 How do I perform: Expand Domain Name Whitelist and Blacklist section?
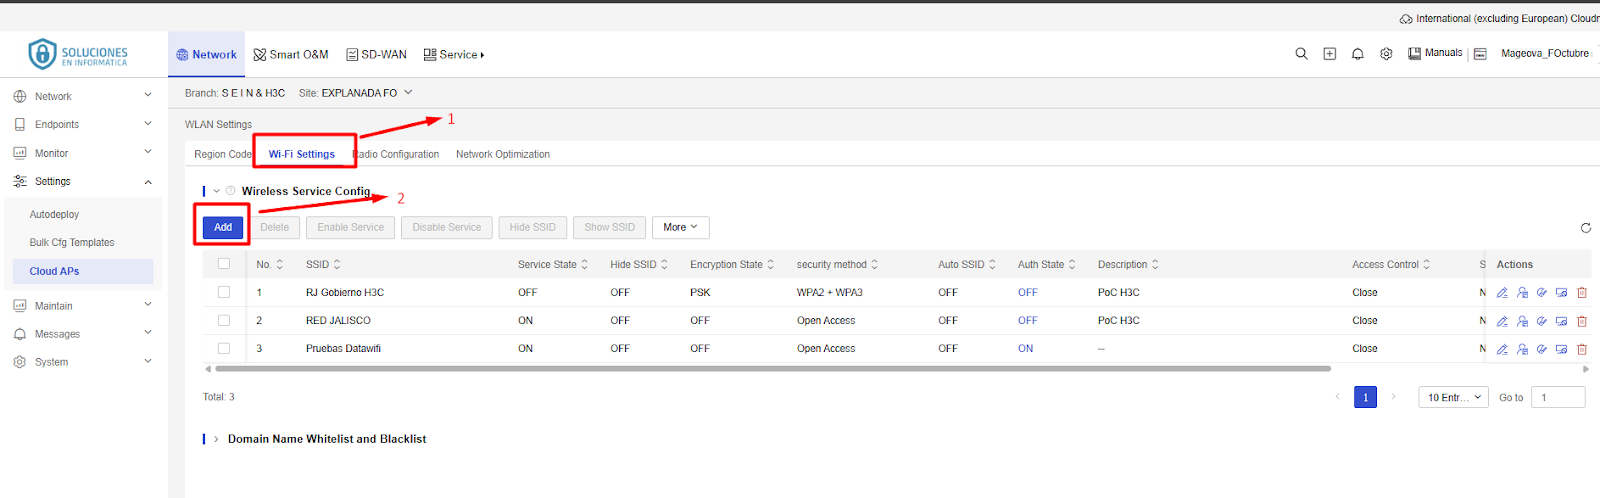click(x=216, y=439)
